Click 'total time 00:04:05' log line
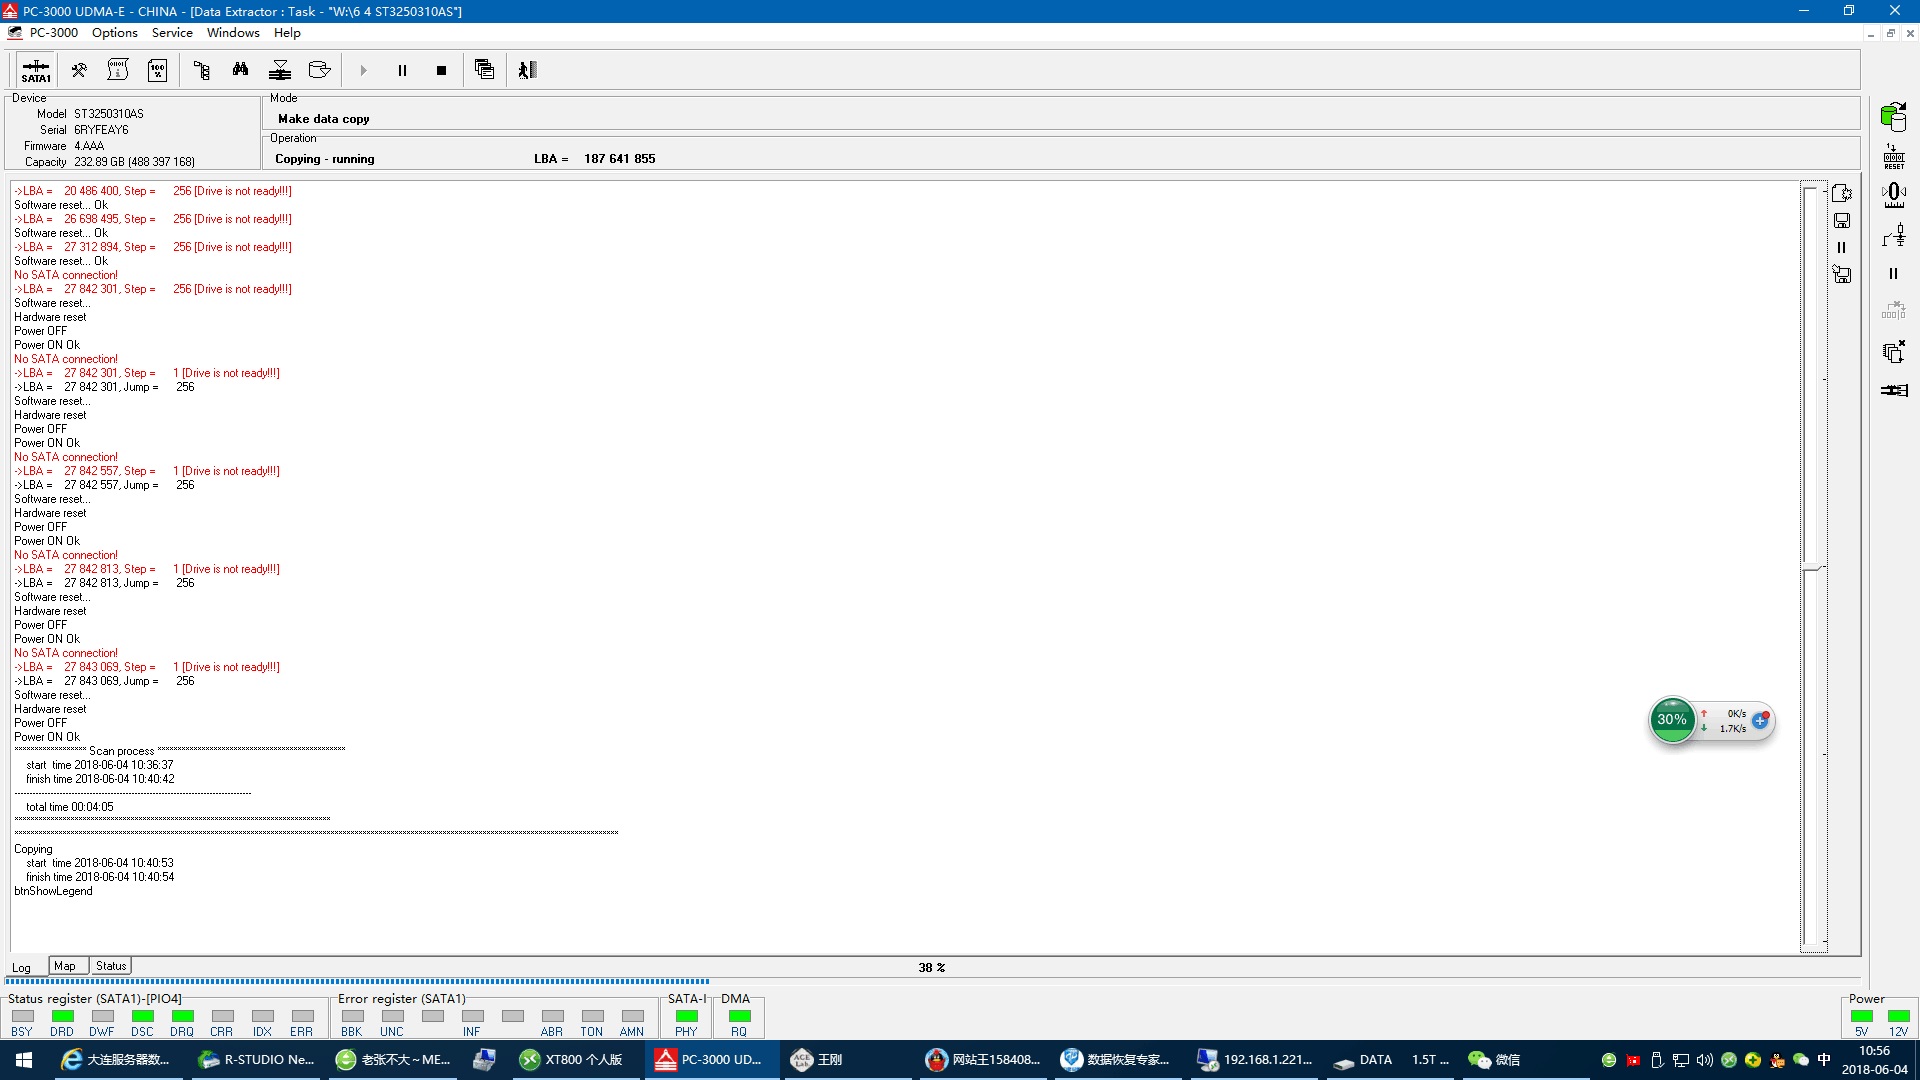This screenshot has height=1080, width=1920. click(x=70, y=807)
